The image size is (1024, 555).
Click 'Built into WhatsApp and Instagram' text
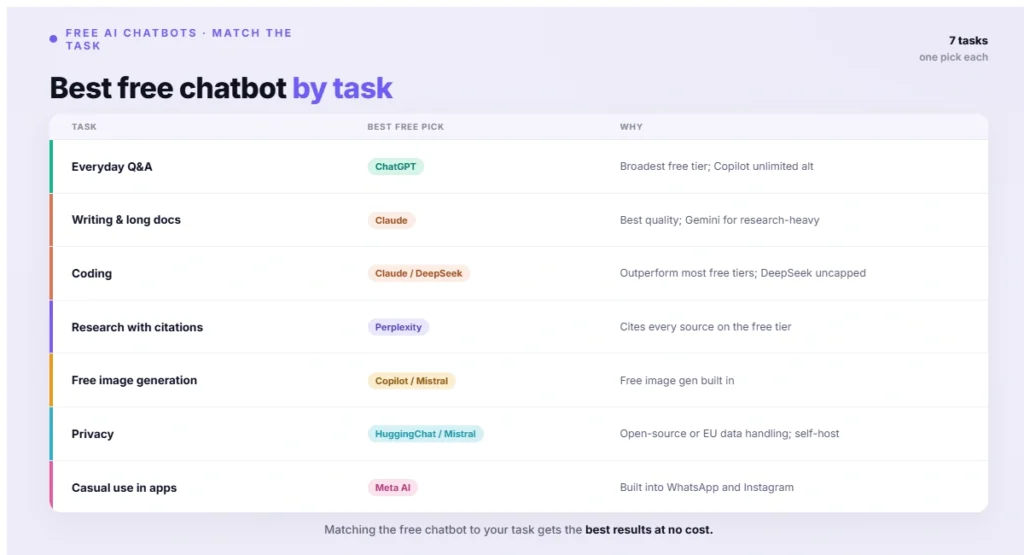707,487
